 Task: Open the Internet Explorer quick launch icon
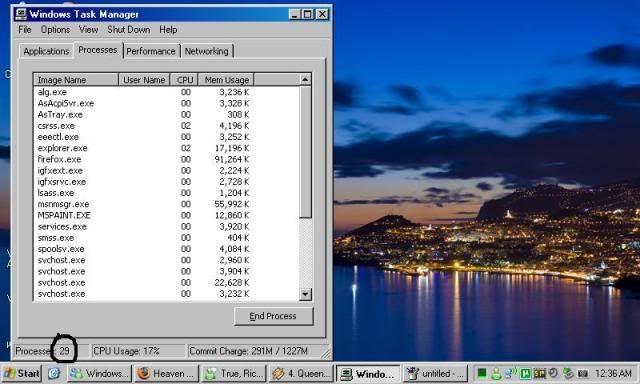54,373
